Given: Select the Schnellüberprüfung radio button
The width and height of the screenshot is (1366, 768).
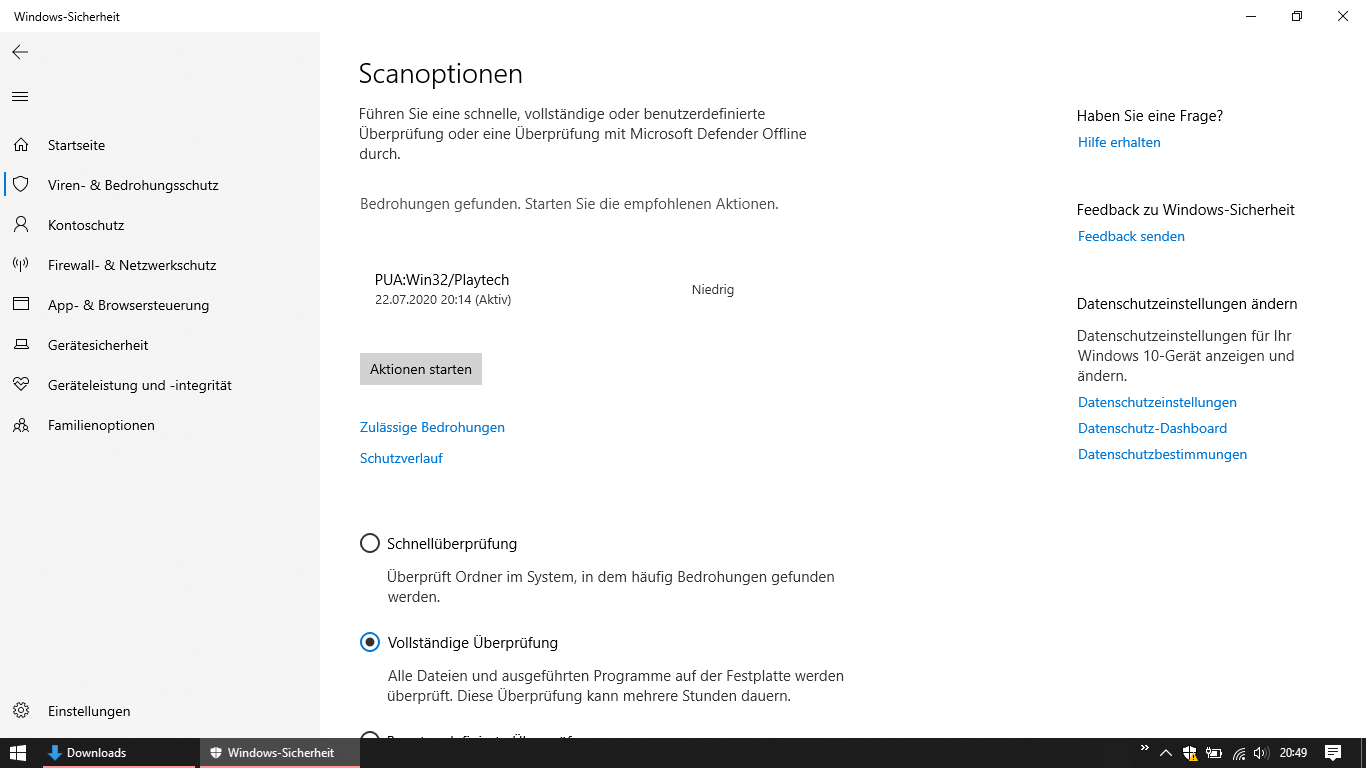Looking at the screenshot, I should coord(370,544).
